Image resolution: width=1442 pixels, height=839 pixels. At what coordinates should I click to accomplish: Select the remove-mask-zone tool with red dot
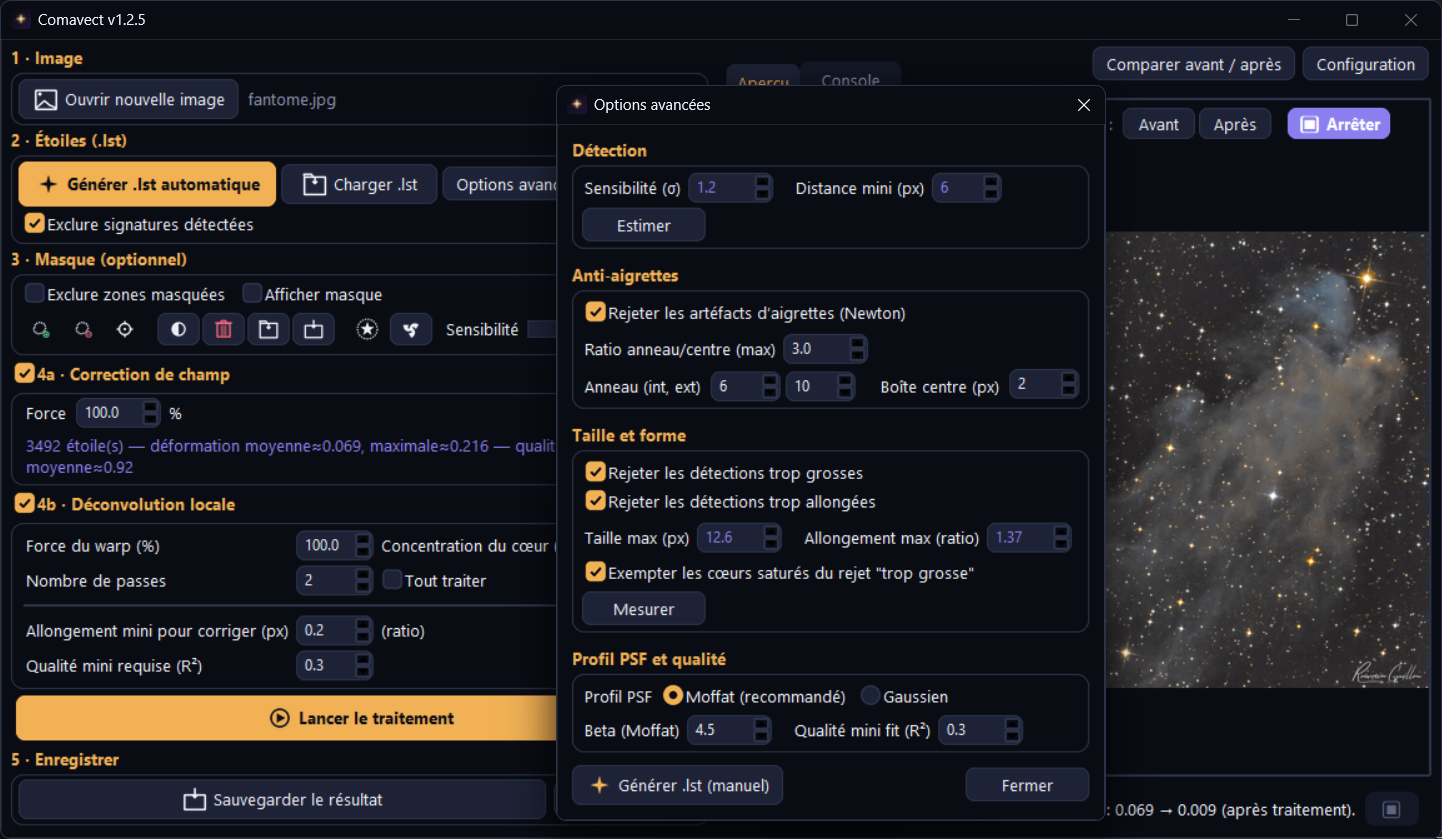(83, 329)
